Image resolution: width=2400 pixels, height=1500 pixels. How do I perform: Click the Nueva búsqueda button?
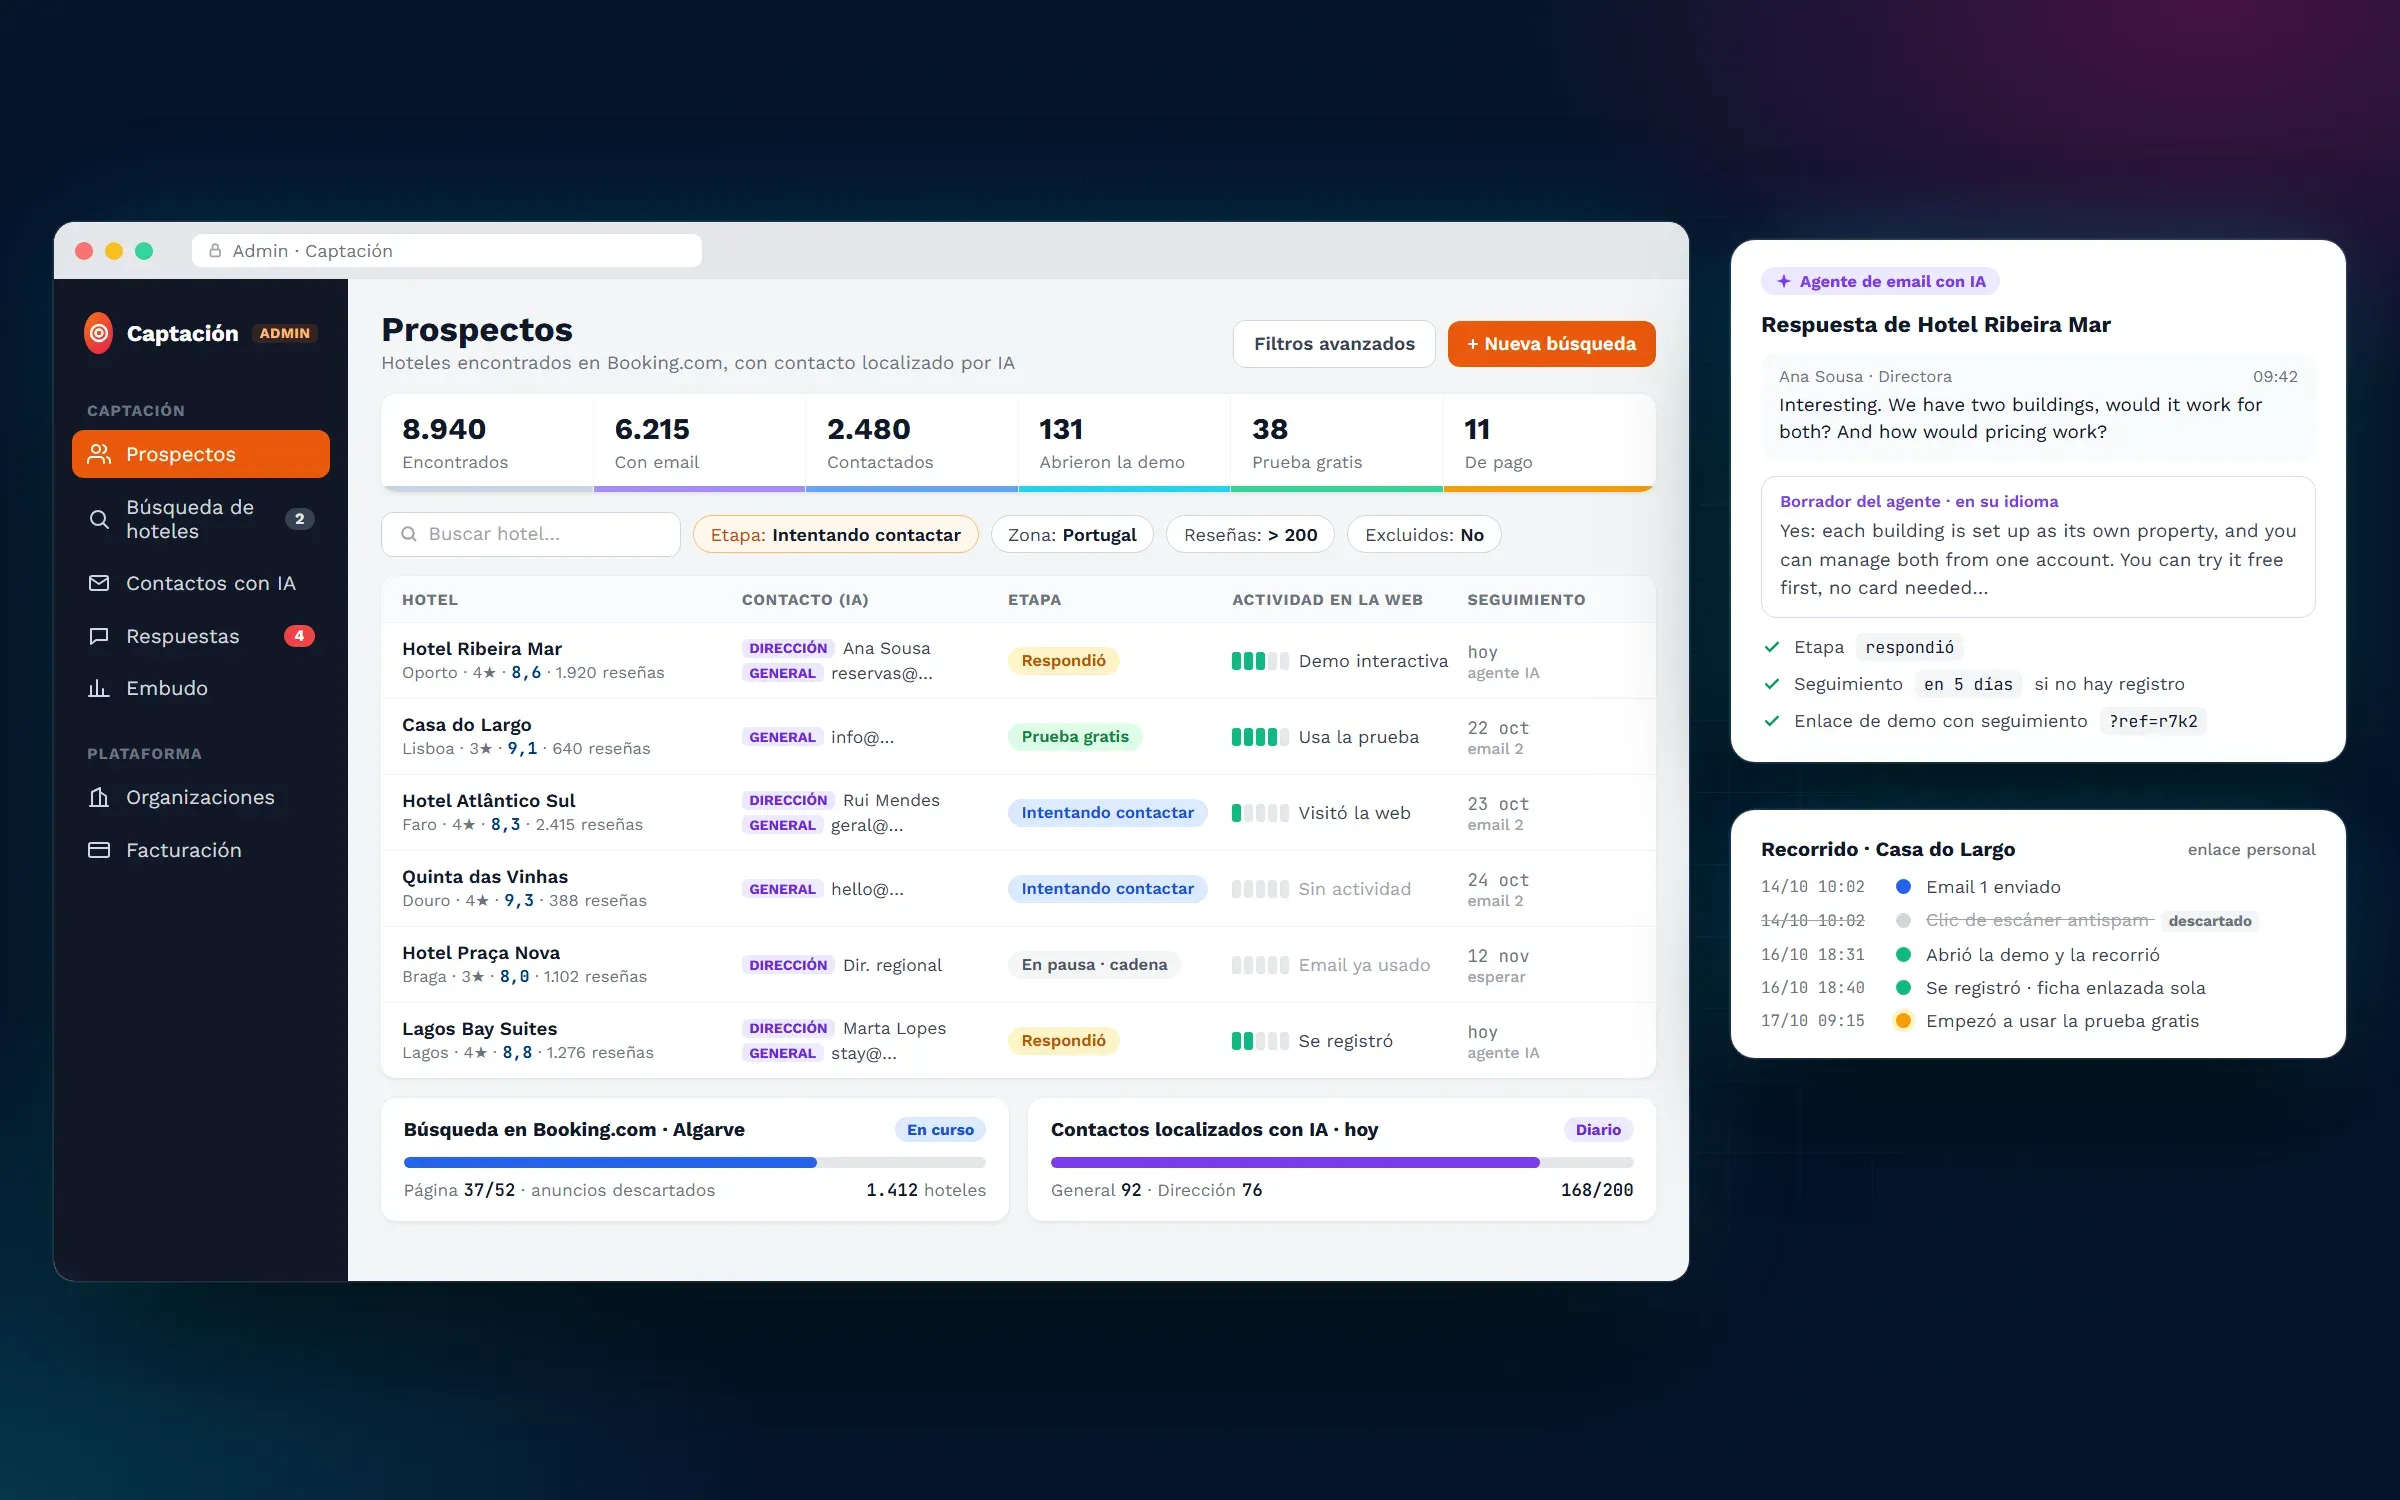pyautogui.click(x=1551, y=344)
